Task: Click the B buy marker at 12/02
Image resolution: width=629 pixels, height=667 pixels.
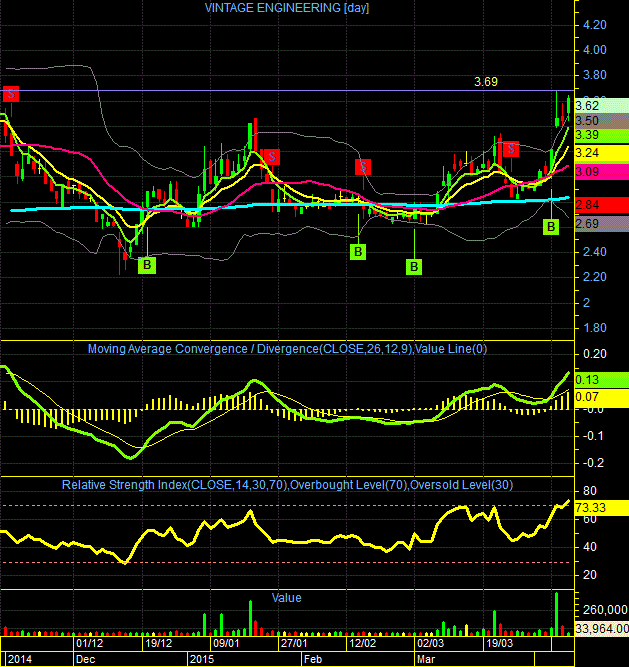Action: pyautogui.click(x=358, y=252)
